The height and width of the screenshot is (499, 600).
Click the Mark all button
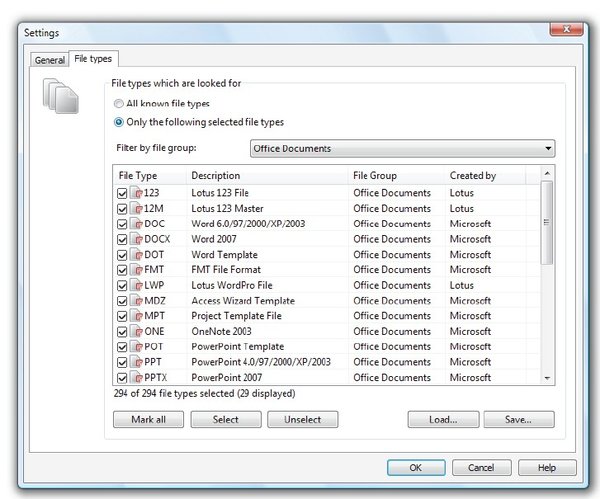tap(148, 420)
